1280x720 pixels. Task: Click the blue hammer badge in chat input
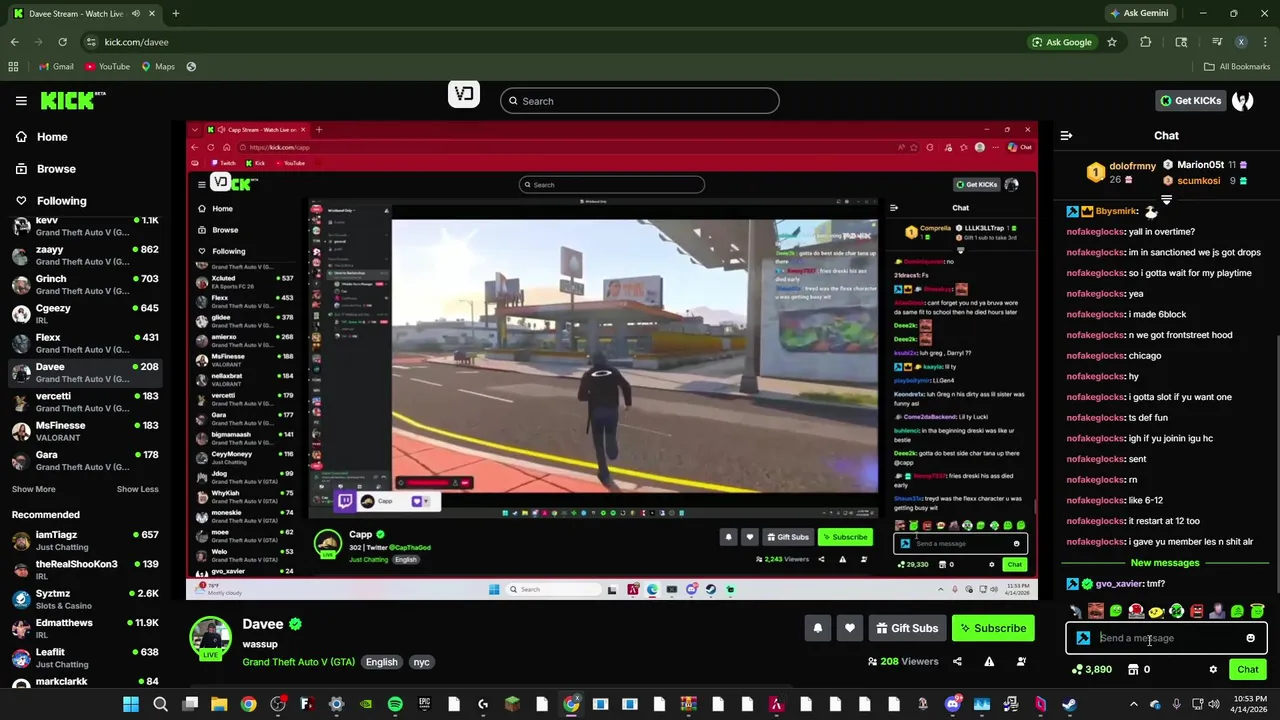[x=1083, y=638]
